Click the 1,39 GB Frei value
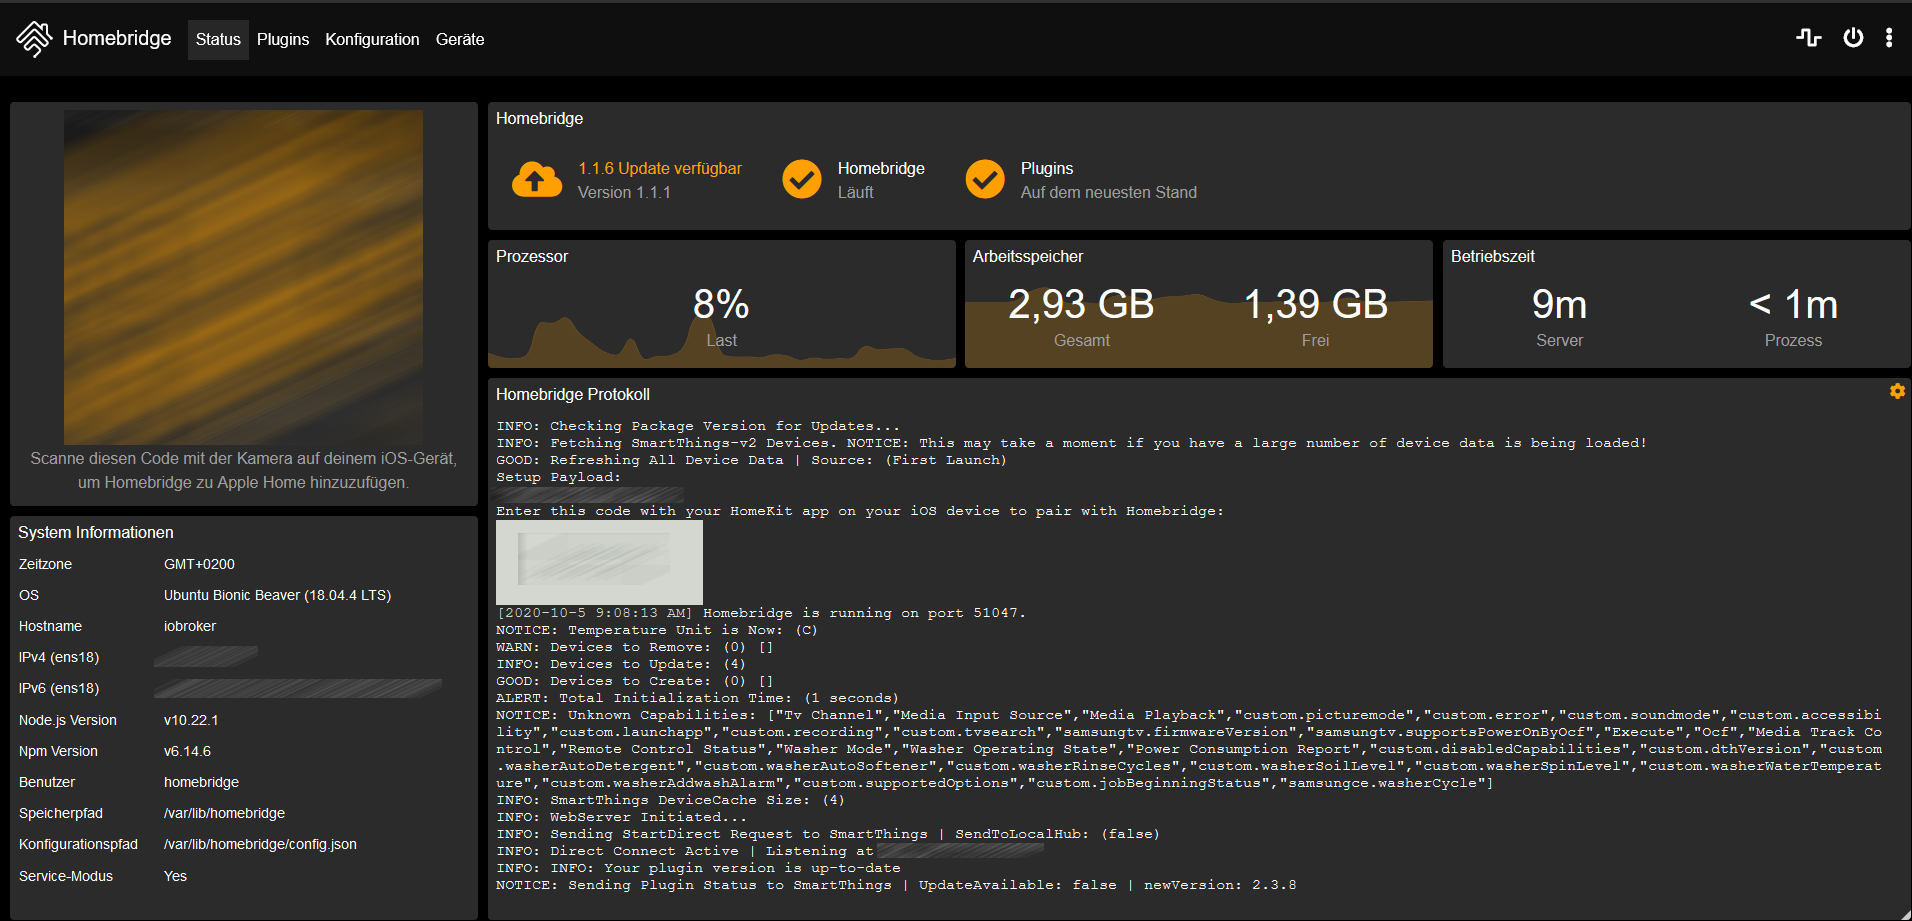The width and height of the screenshot is (1912, 921). 1315,304
